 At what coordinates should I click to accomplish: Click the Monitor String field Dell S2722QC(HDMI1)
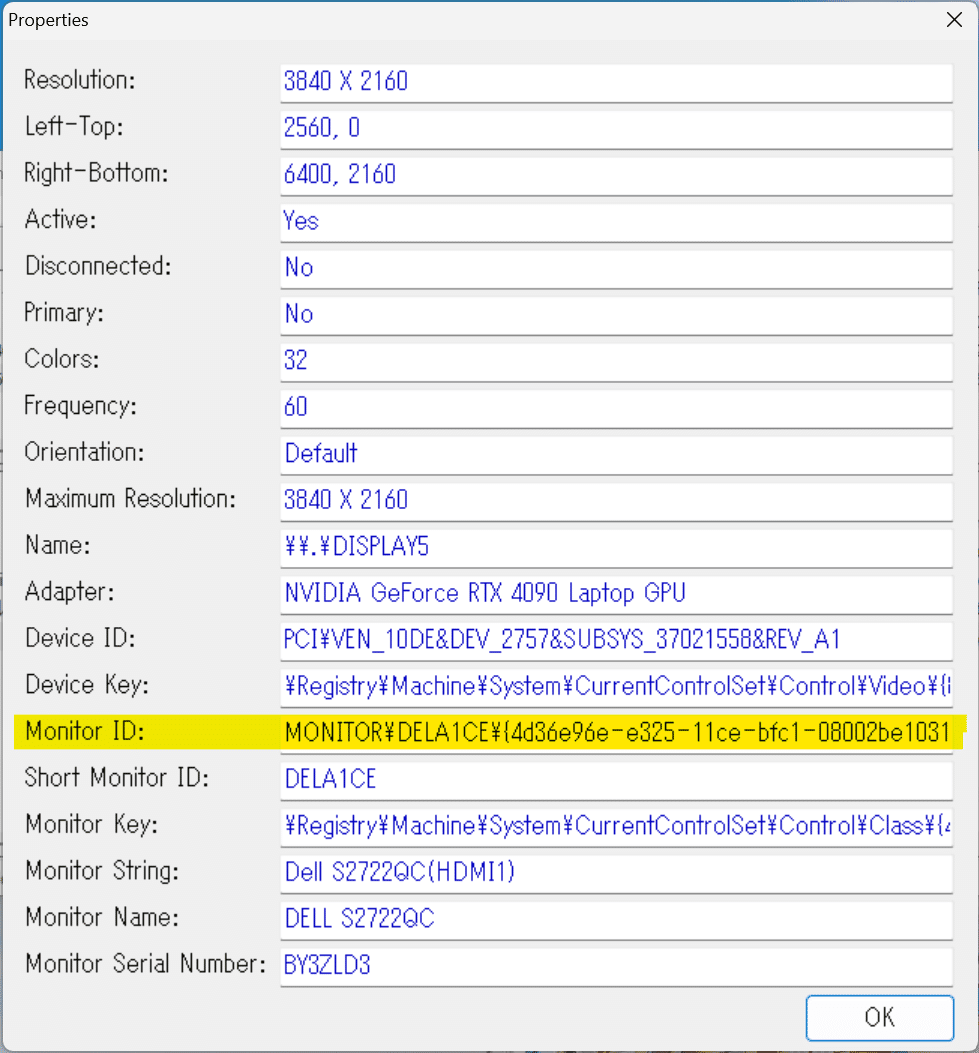tap(616, 874)
